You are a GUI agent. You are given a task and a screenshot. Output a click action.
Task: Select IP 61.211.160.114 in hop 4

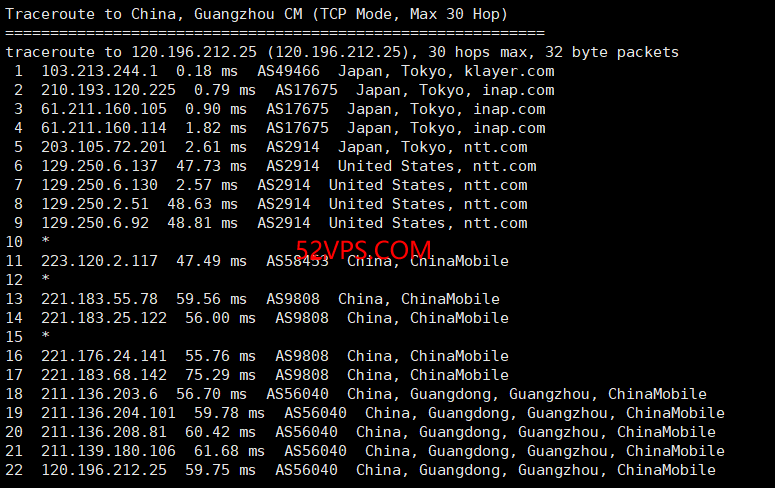(104, 128)
